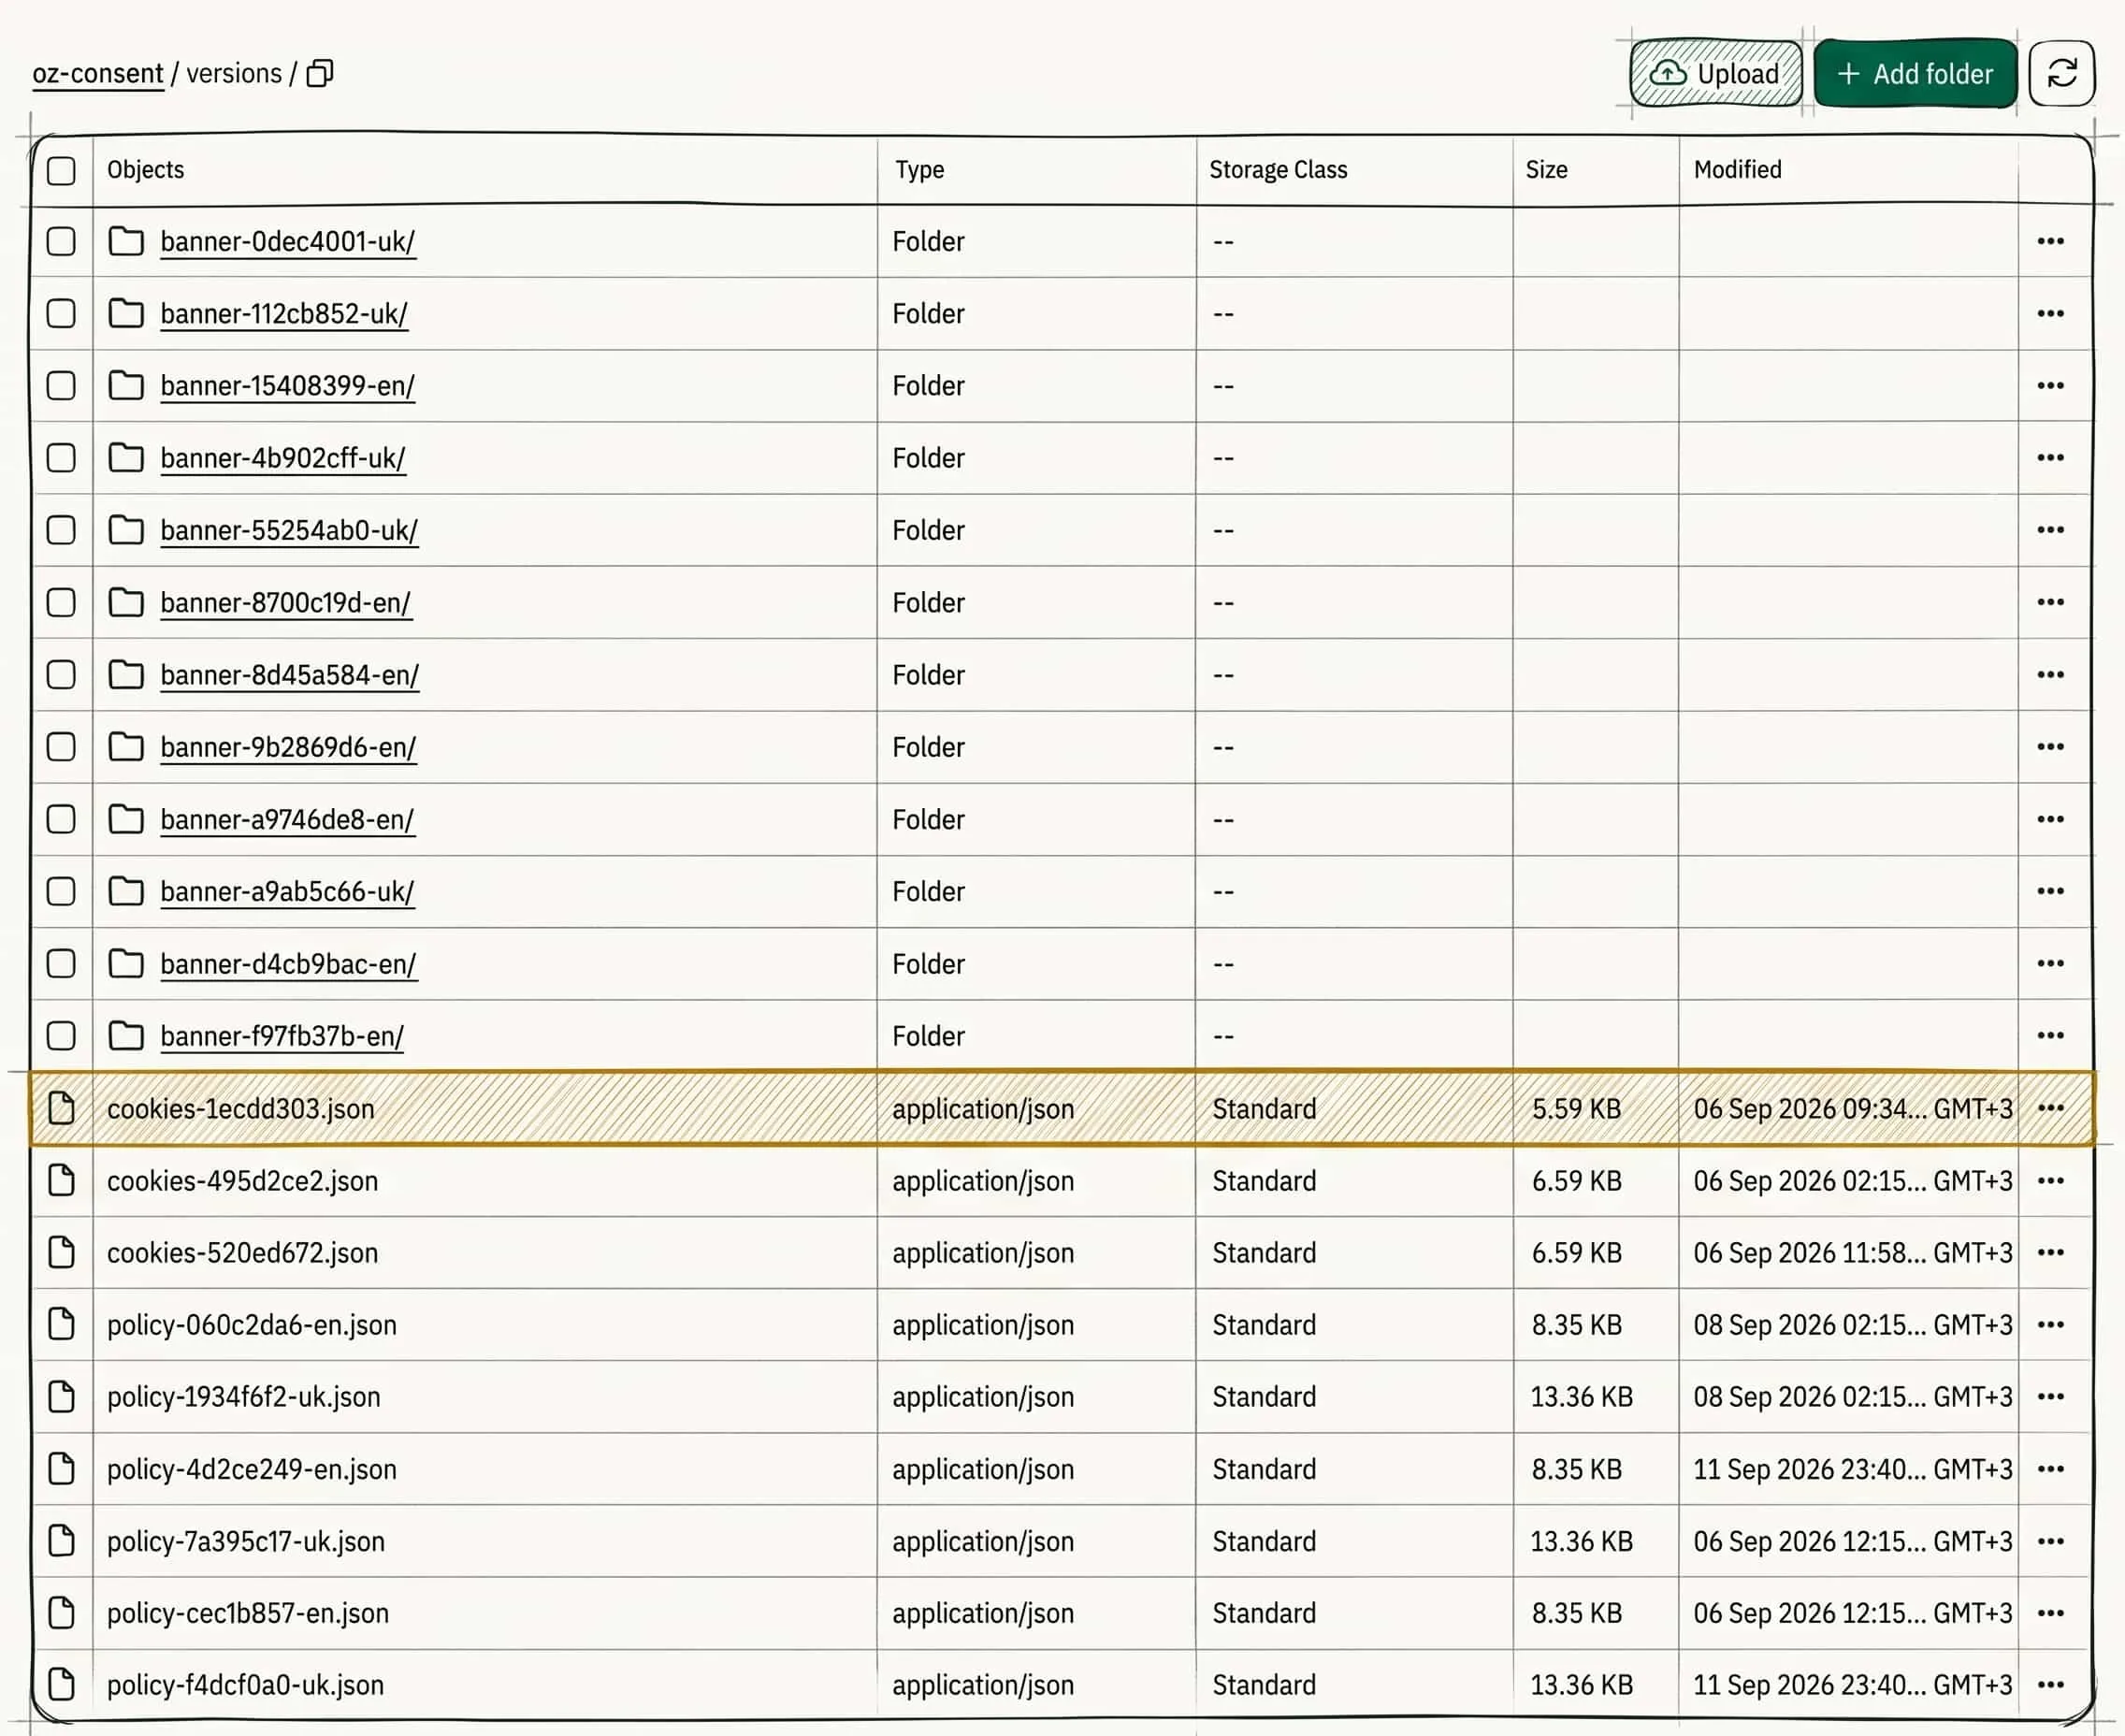Image resolution: width=2125 pixels, height=1736 pixels.
Task: Select the policy-7a395c17-uk.json file name
Action: tap(246, 1541)
